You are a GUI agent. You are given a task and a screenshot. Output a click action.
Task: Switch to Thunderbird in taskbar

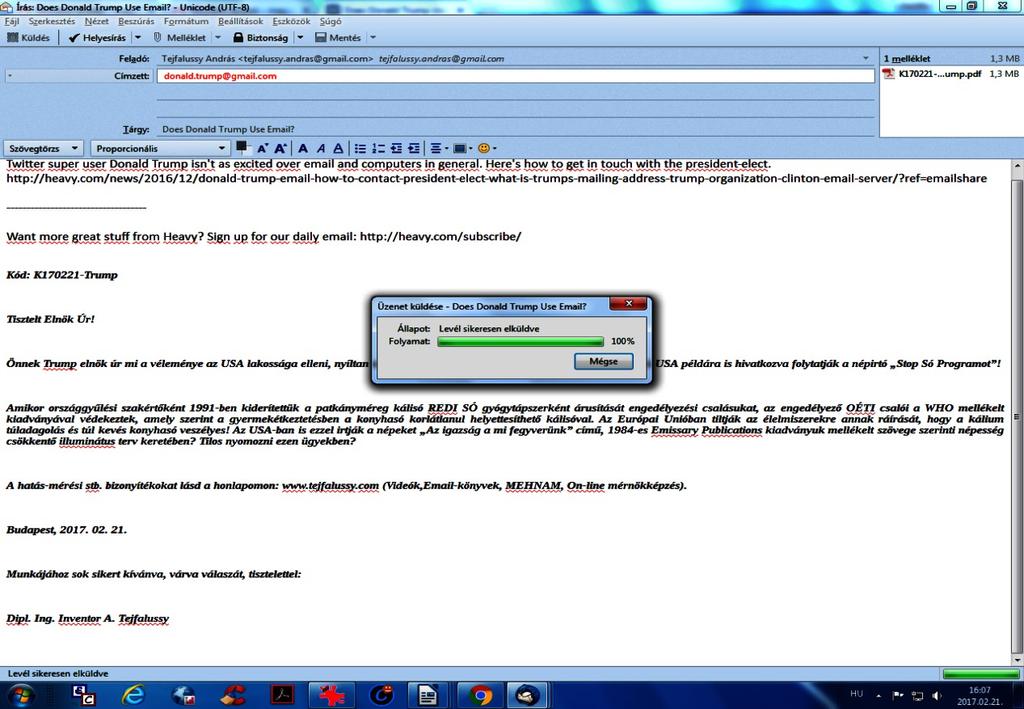528,695
